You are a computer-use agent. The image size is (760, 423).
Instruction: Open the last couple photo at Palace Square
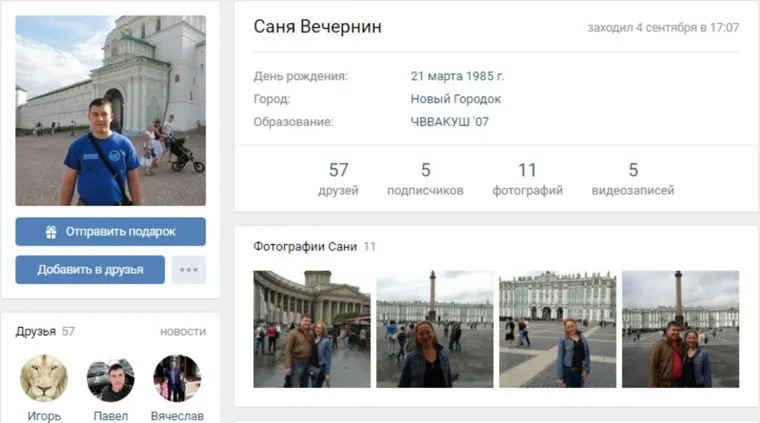681,329
